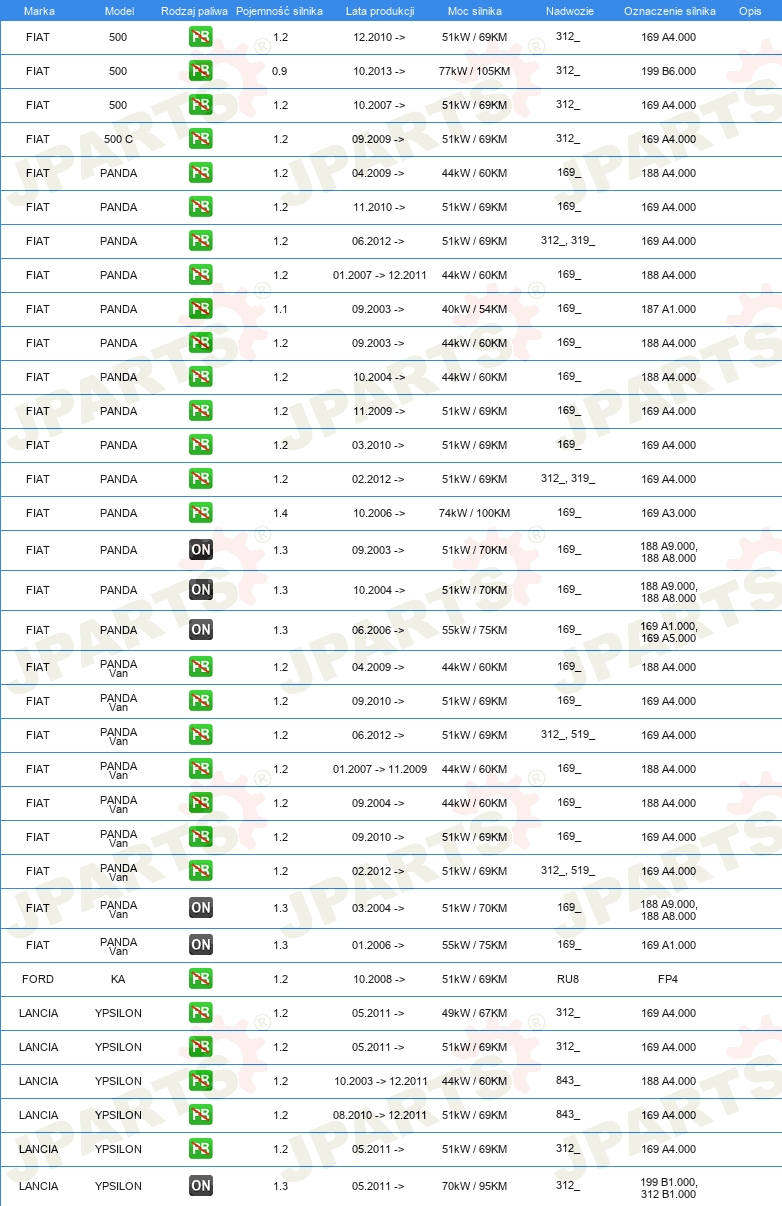
Task: Click the KA model cell
Action: pyautogui.click(x=118, y=979)
